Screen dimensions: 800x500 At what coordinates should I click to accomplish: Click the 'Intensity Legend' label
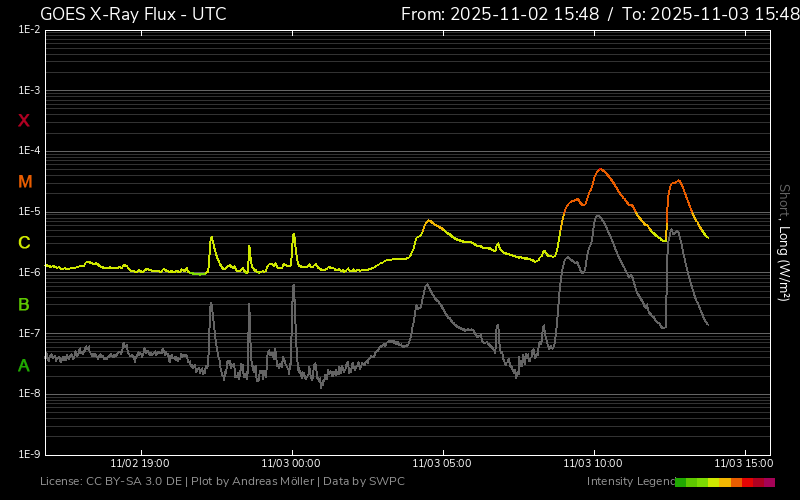(631, 481)
